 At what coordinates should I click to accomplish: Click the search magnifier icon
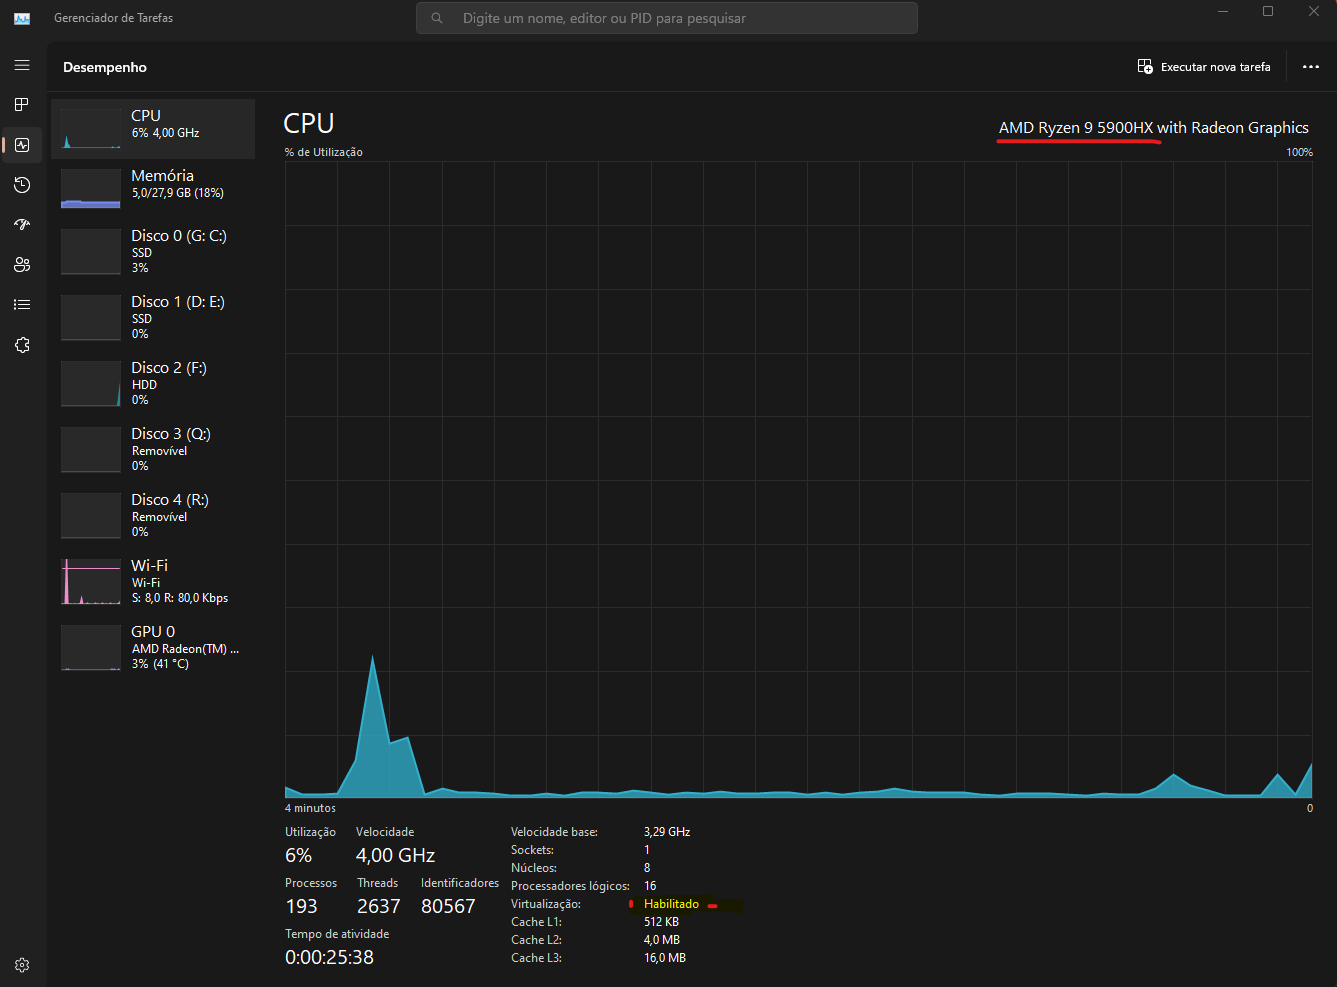pyautogui.click(x=437, y=18)
